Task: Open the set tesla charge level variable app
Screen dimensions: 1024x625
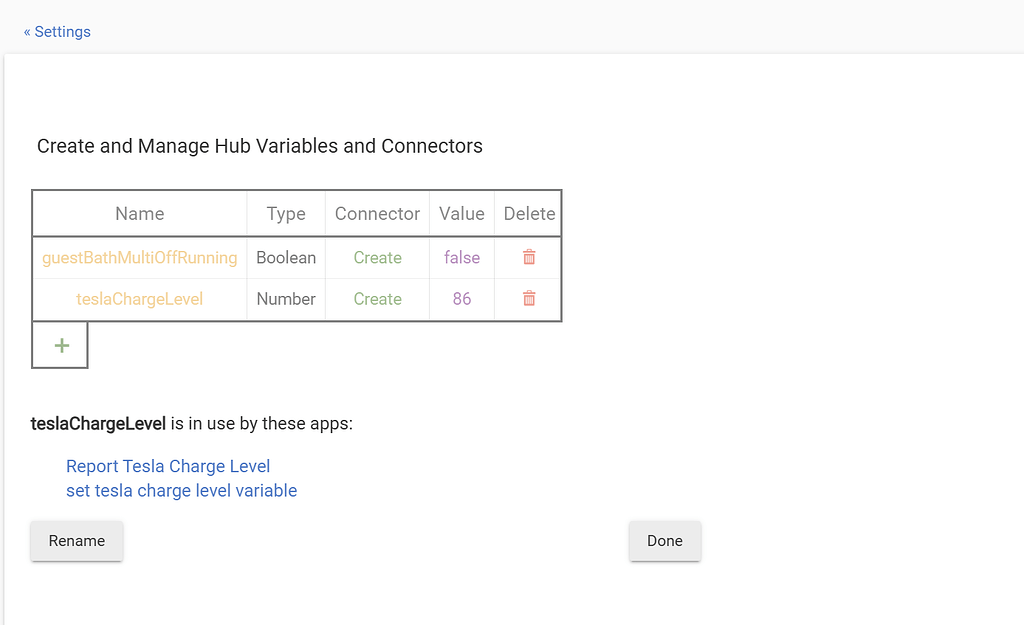Action: pos(181,491)
